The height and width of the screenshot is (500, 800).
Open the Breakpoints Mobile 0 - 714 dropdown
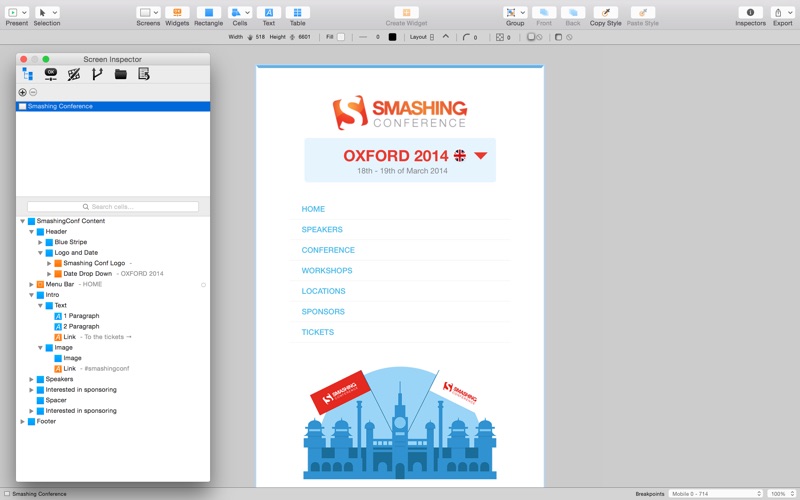tap(715, 494)
